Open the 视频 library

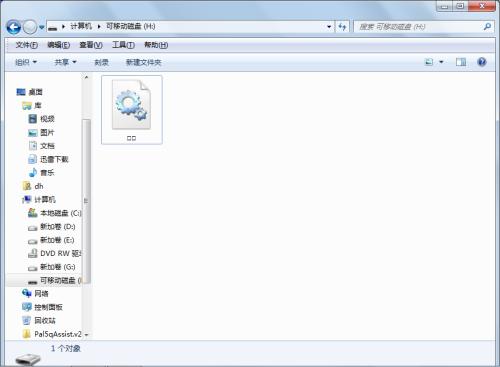pos(47,119)
